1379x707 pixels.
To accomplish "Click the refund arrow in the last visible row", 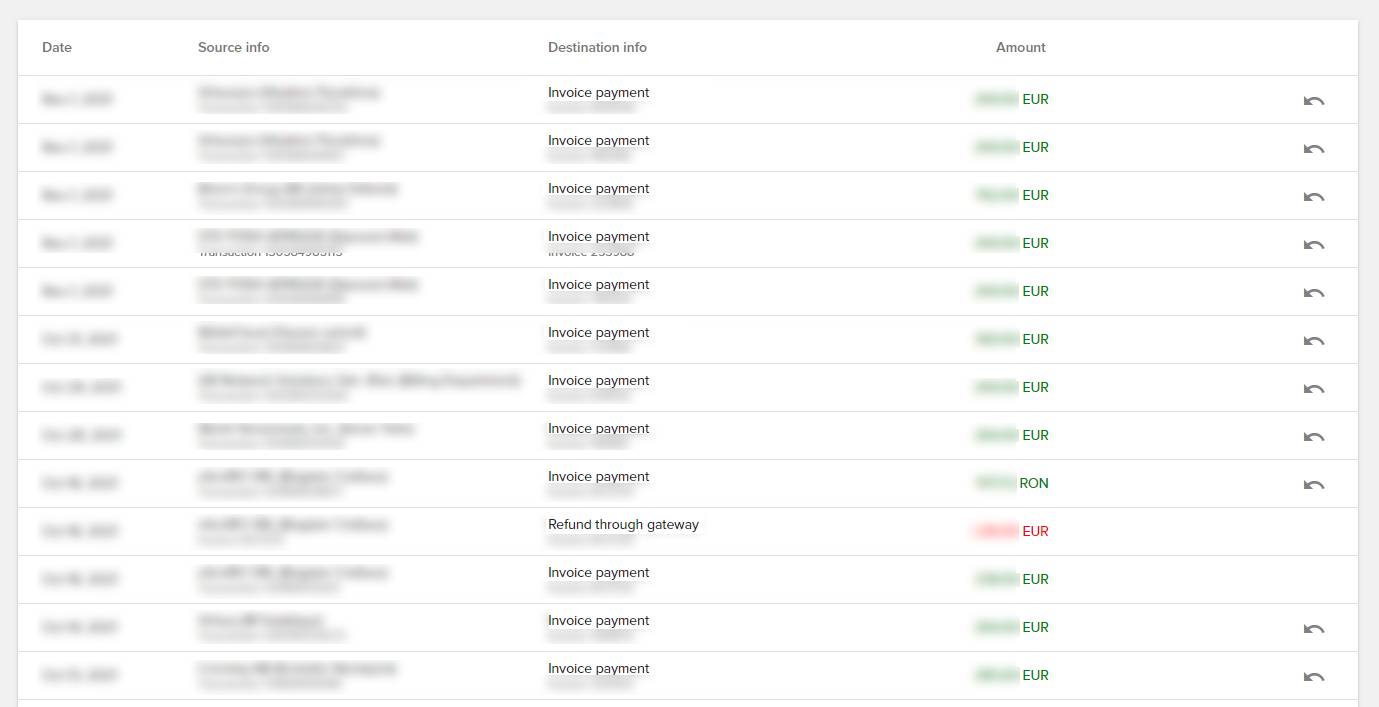I will tap(1313, 676).
